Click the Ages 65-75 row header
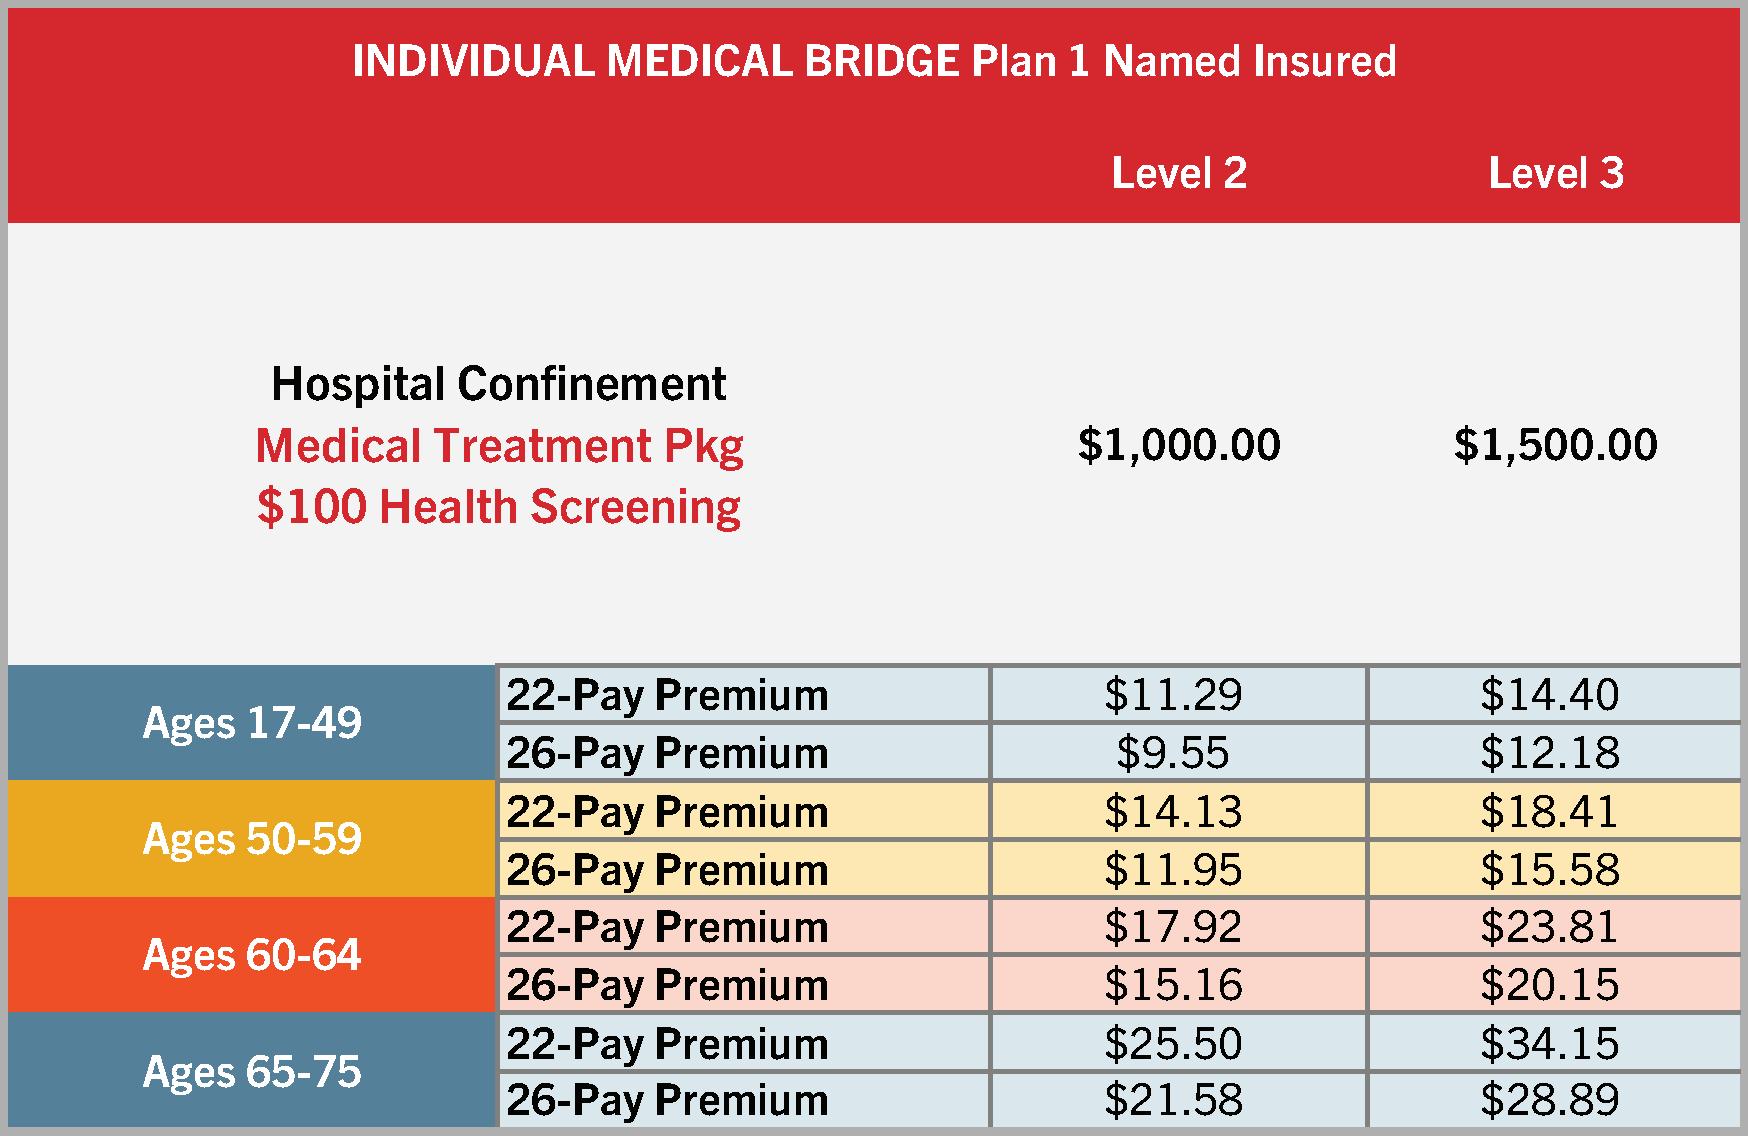Screen dimensions: 1748x1136 (x=252, y=1071)
